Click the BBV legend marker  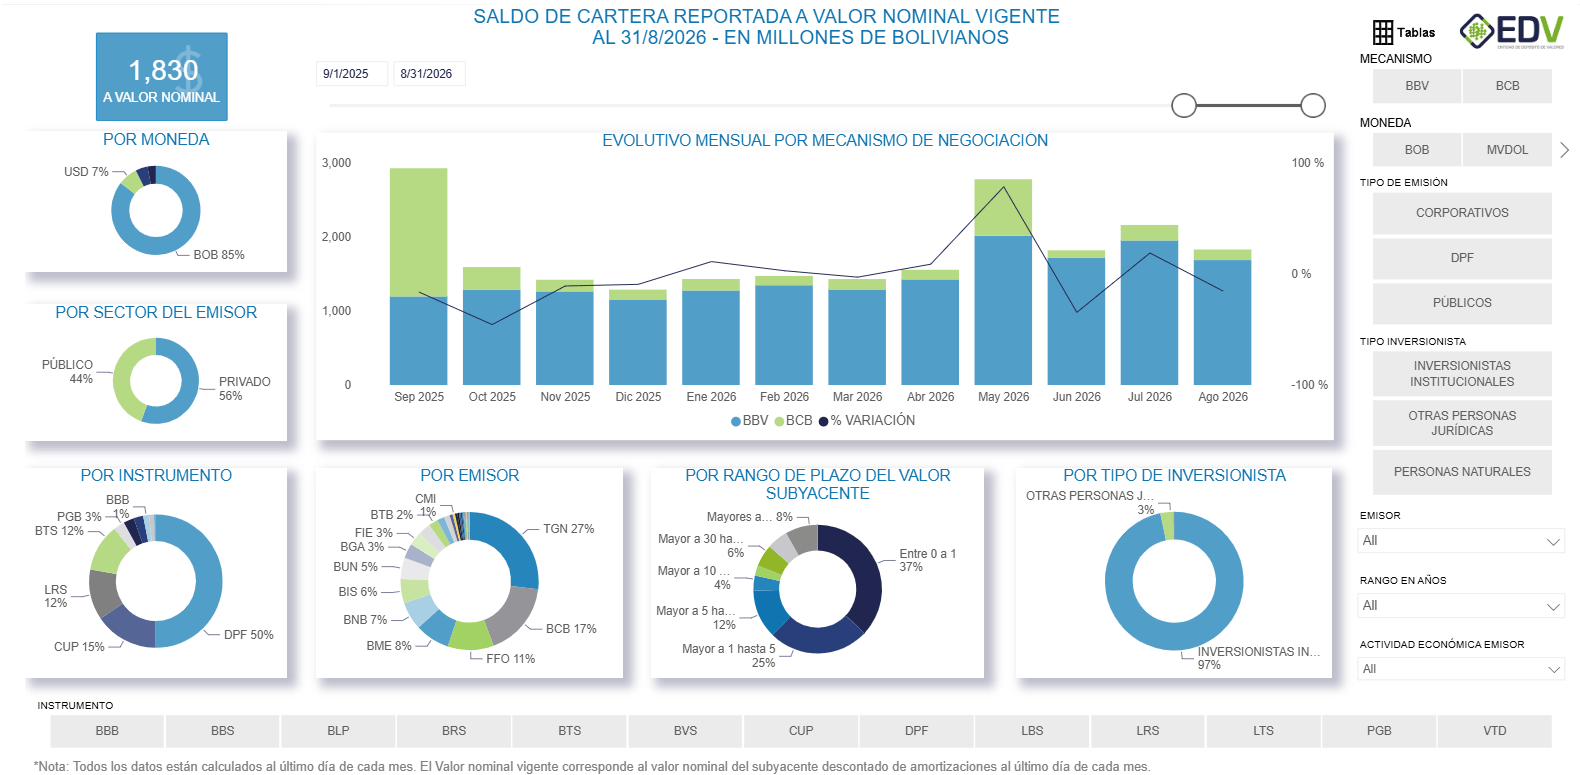click(736, 421)
